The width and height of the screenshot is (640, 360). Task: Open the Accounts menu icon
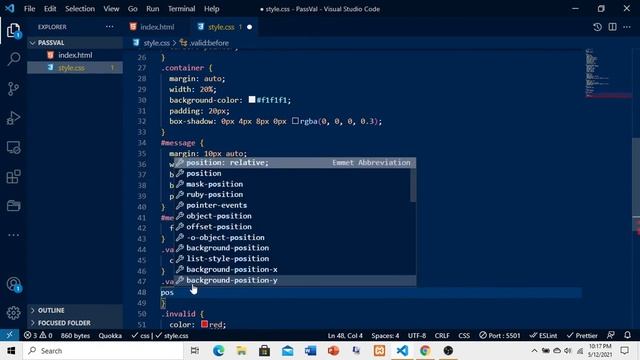click(x=13, y=284)
